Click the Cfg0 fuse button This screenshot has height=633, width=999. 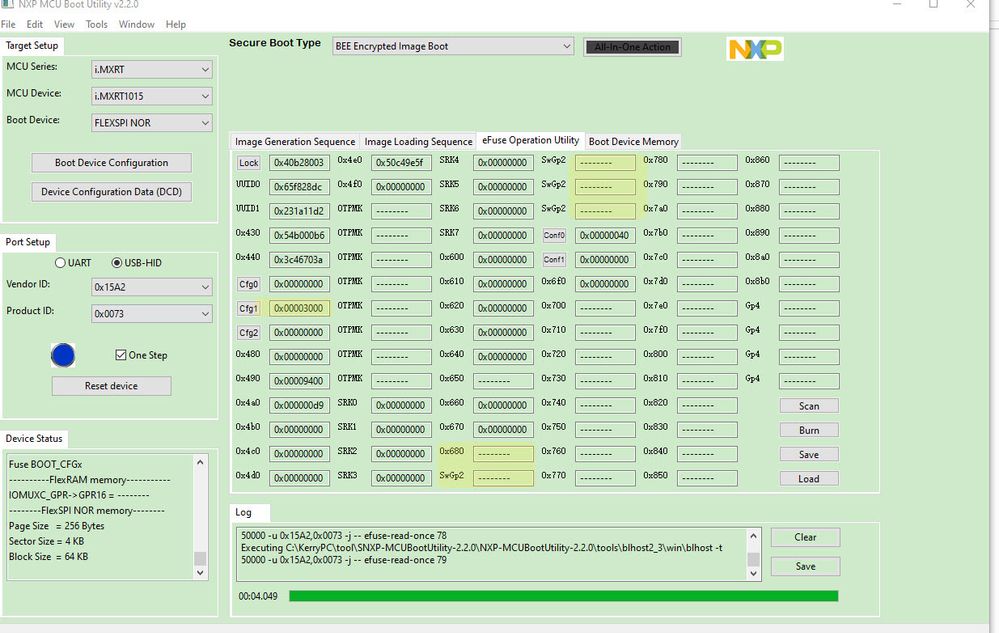coord(248,284)
